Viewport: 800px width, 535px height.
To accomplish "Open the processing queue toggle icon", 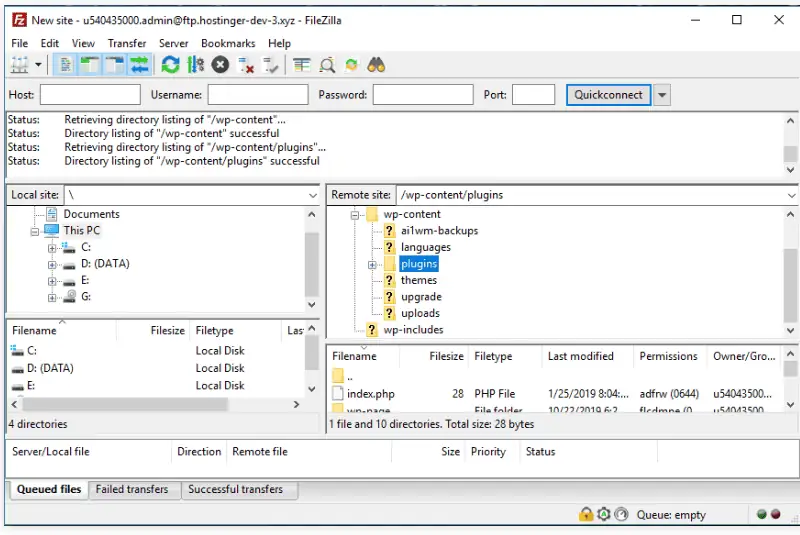I will click(195, 65).
